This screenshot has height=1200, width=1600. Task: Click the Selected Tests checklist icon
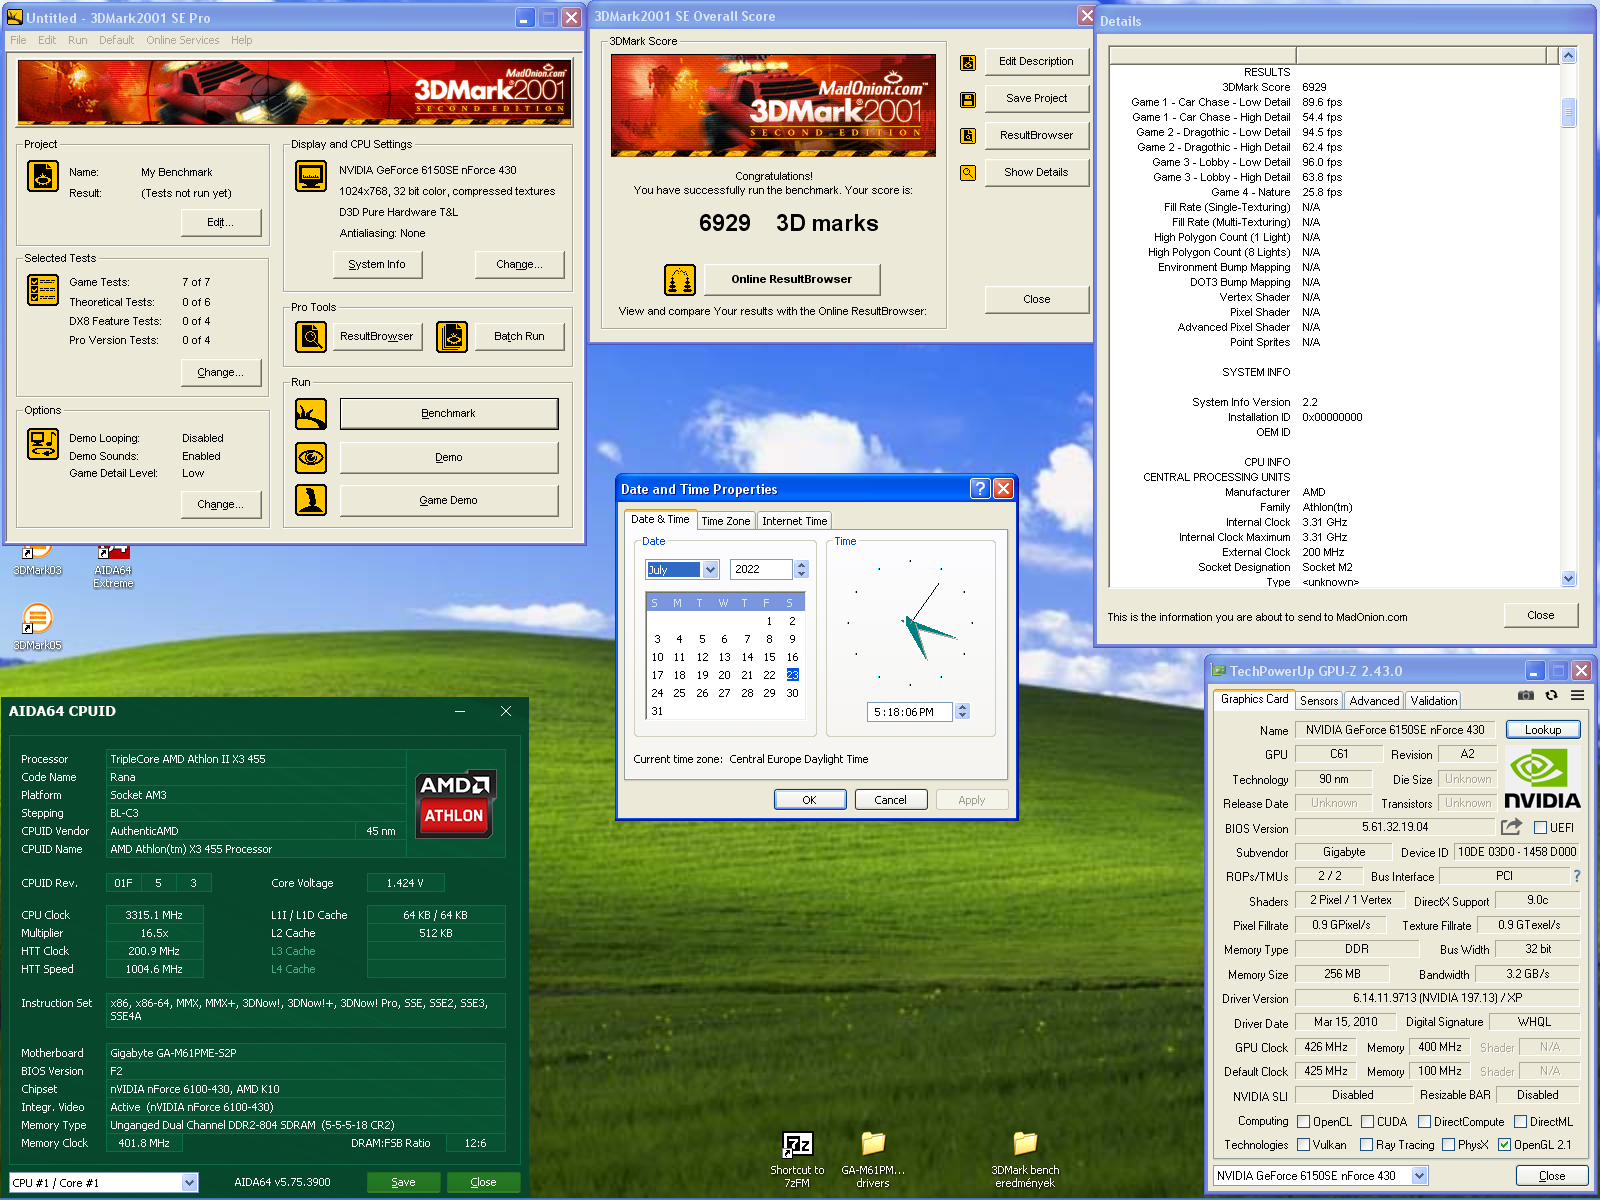[x=43, y=290]
